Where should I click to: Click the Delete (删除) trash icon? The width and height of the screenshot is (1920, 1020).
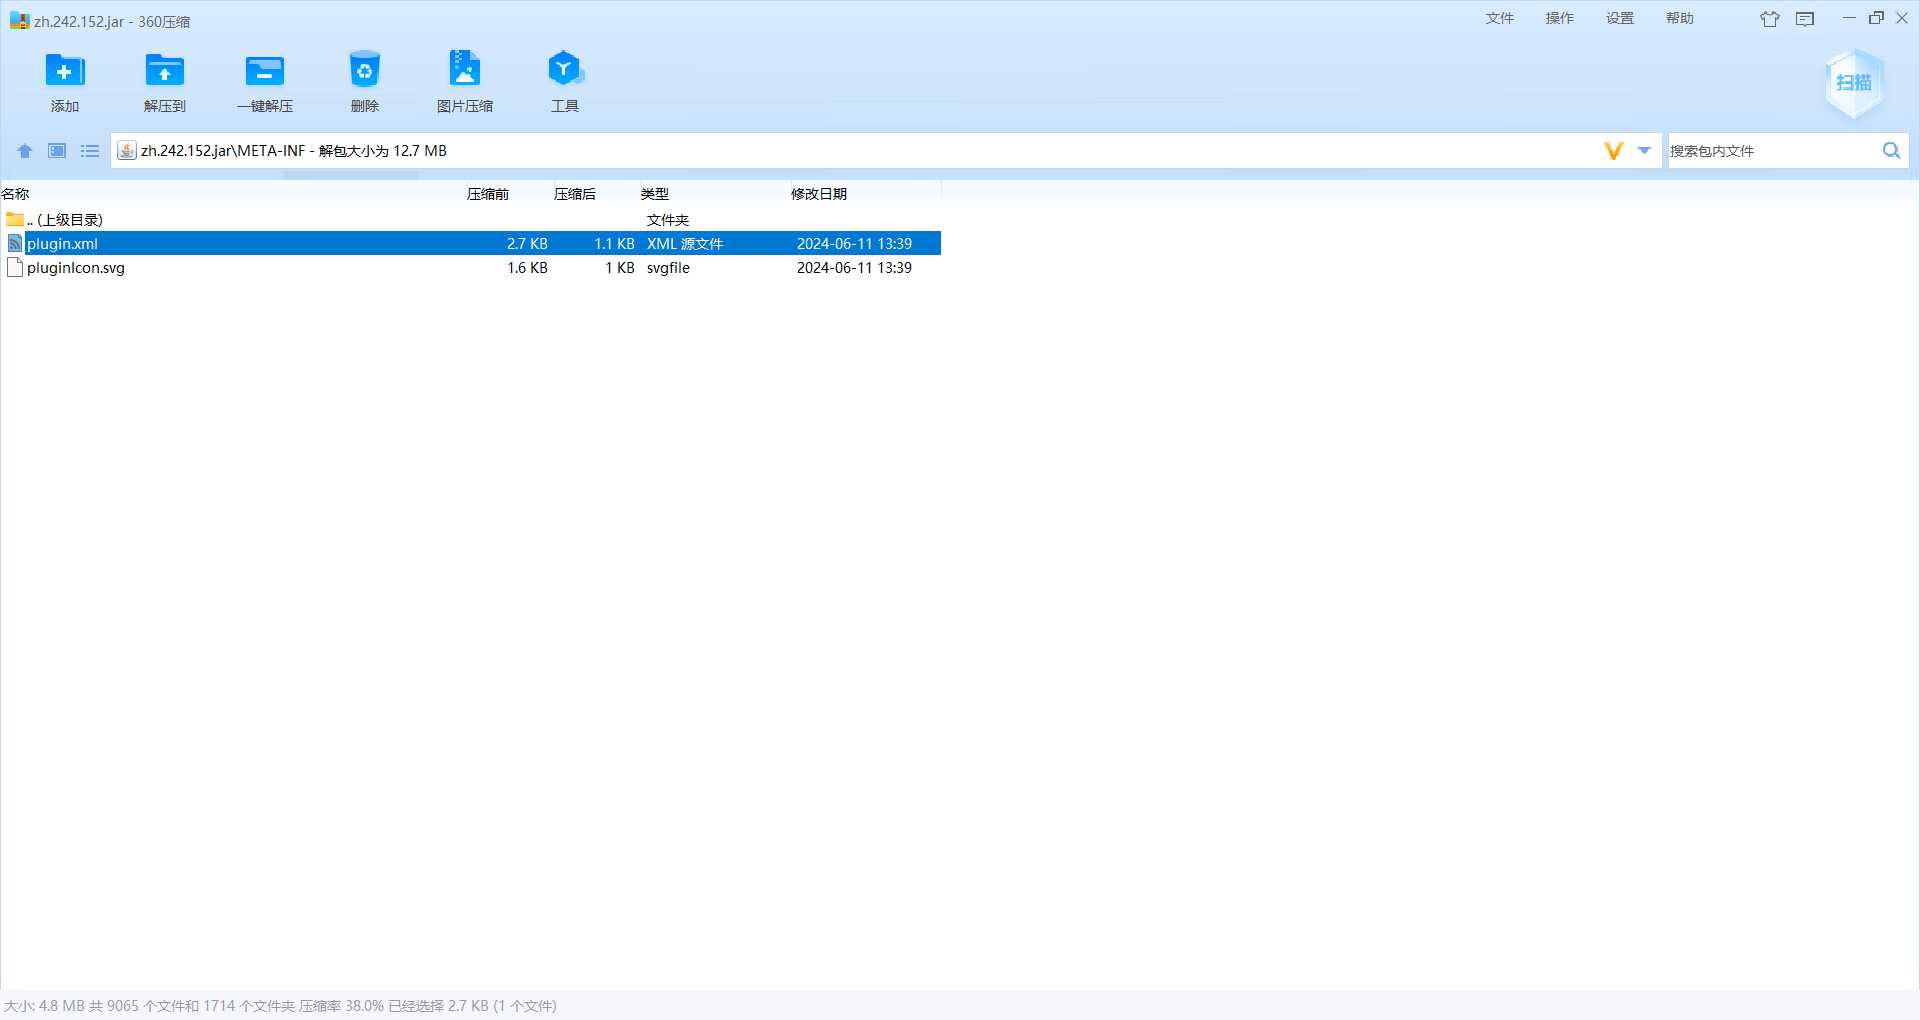pos(365,72)
